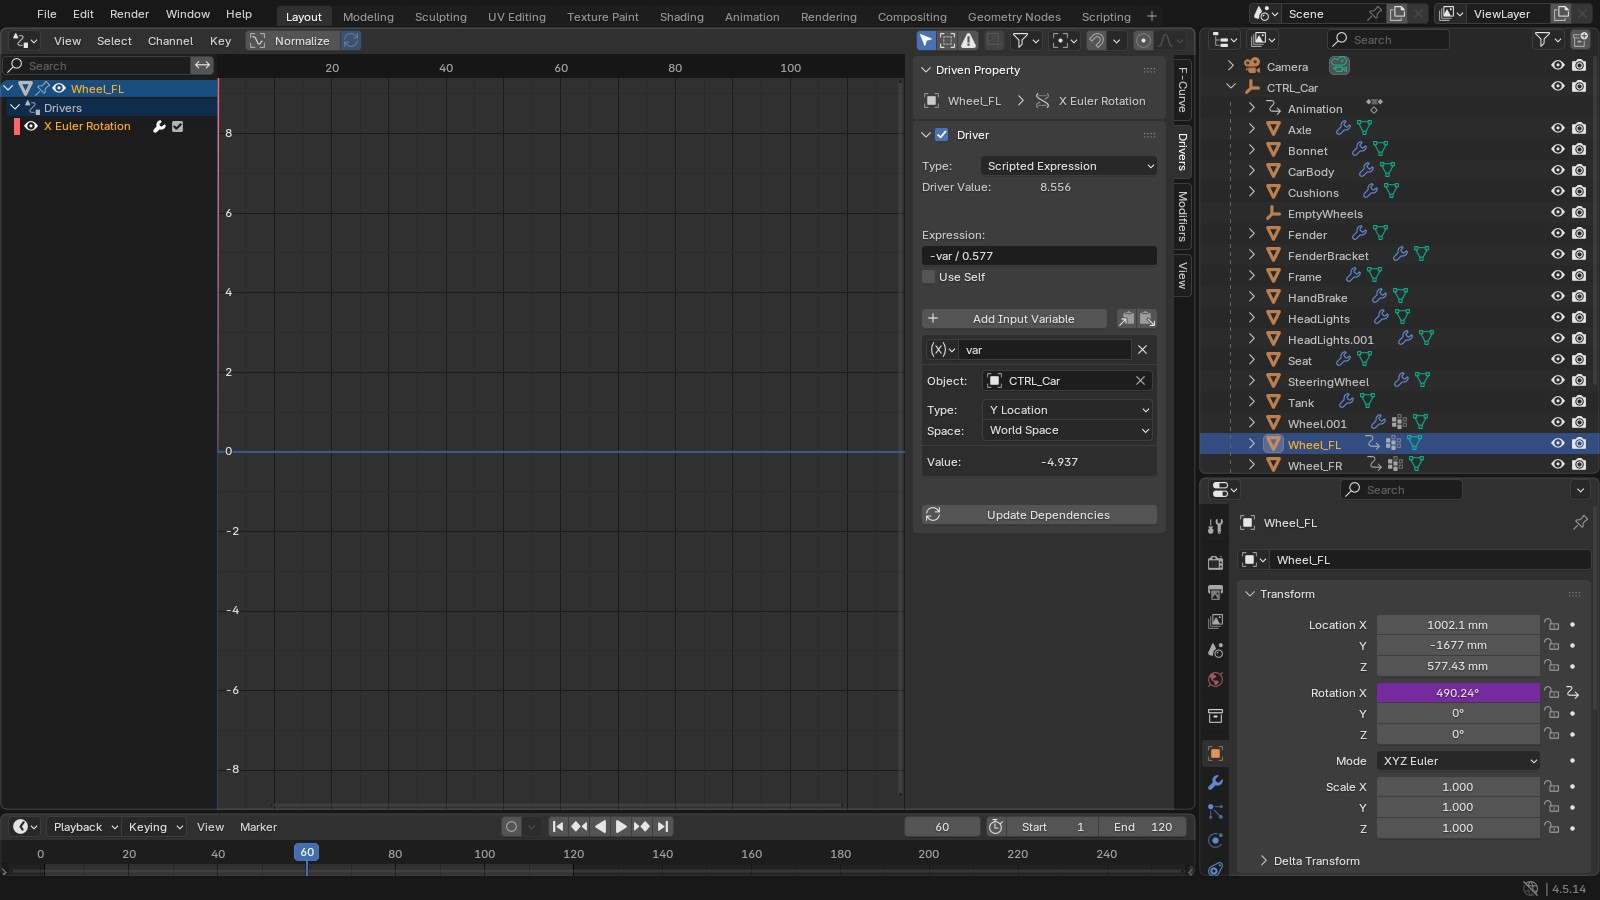This screenshot has width=1600, height=900.
Task: Start animation playback
Action: click(x=620, y=827)
